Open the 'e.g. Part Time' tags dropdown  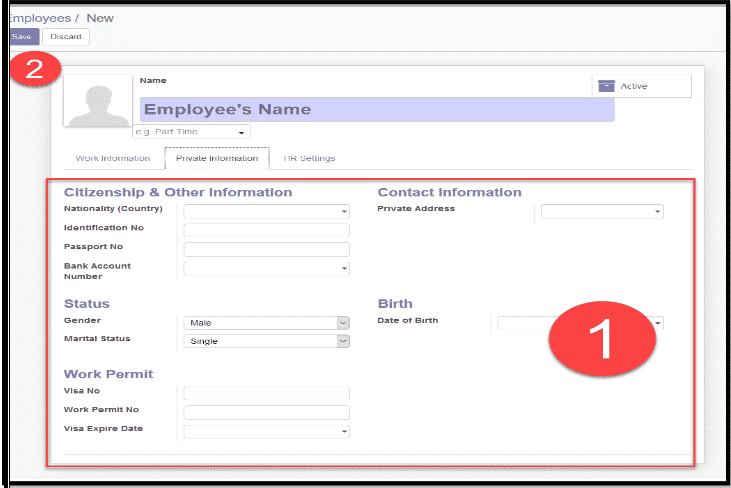coord(192,132)
